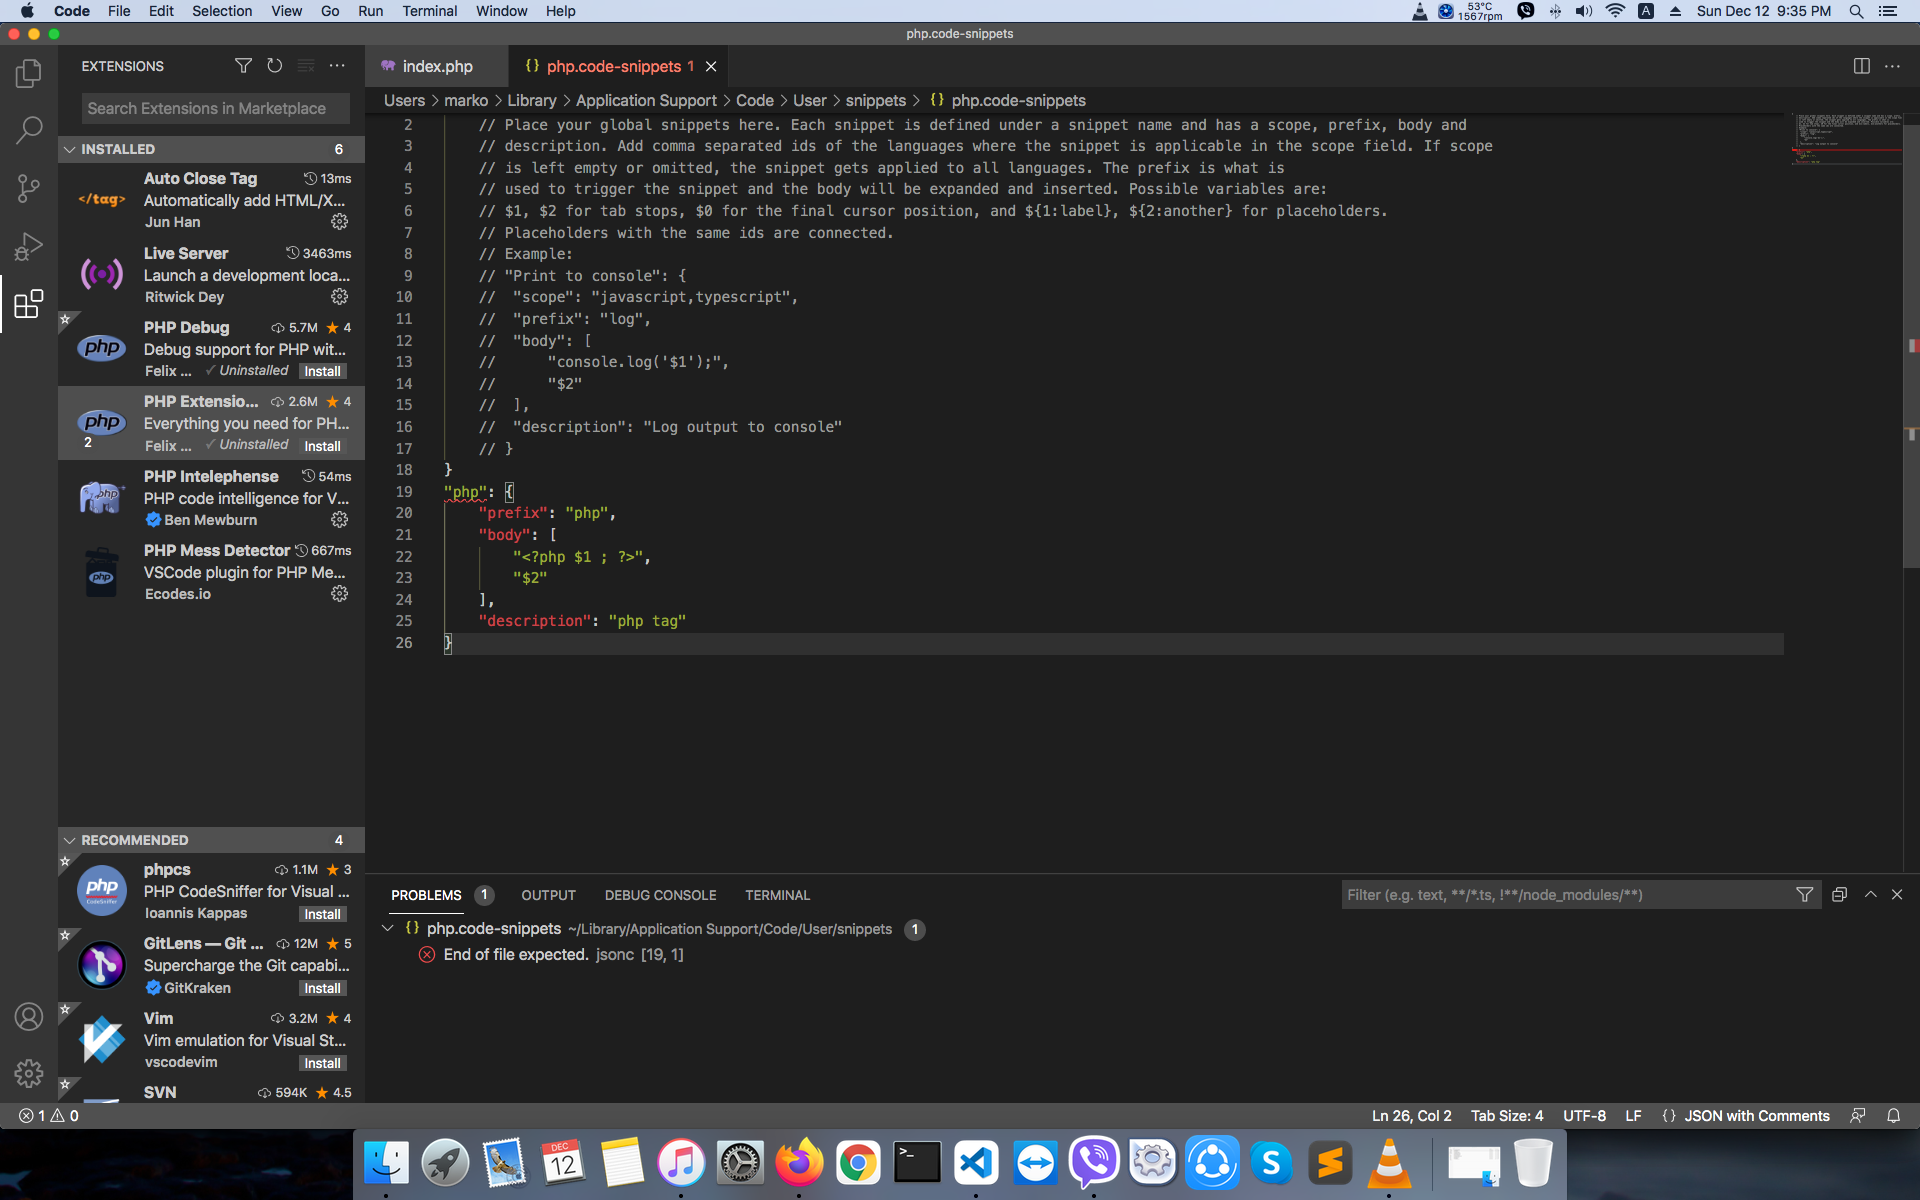Click the Settings gear icon for PHP Intelephense
This screenshot has height=1200, width=1920.
click(340, 520)
